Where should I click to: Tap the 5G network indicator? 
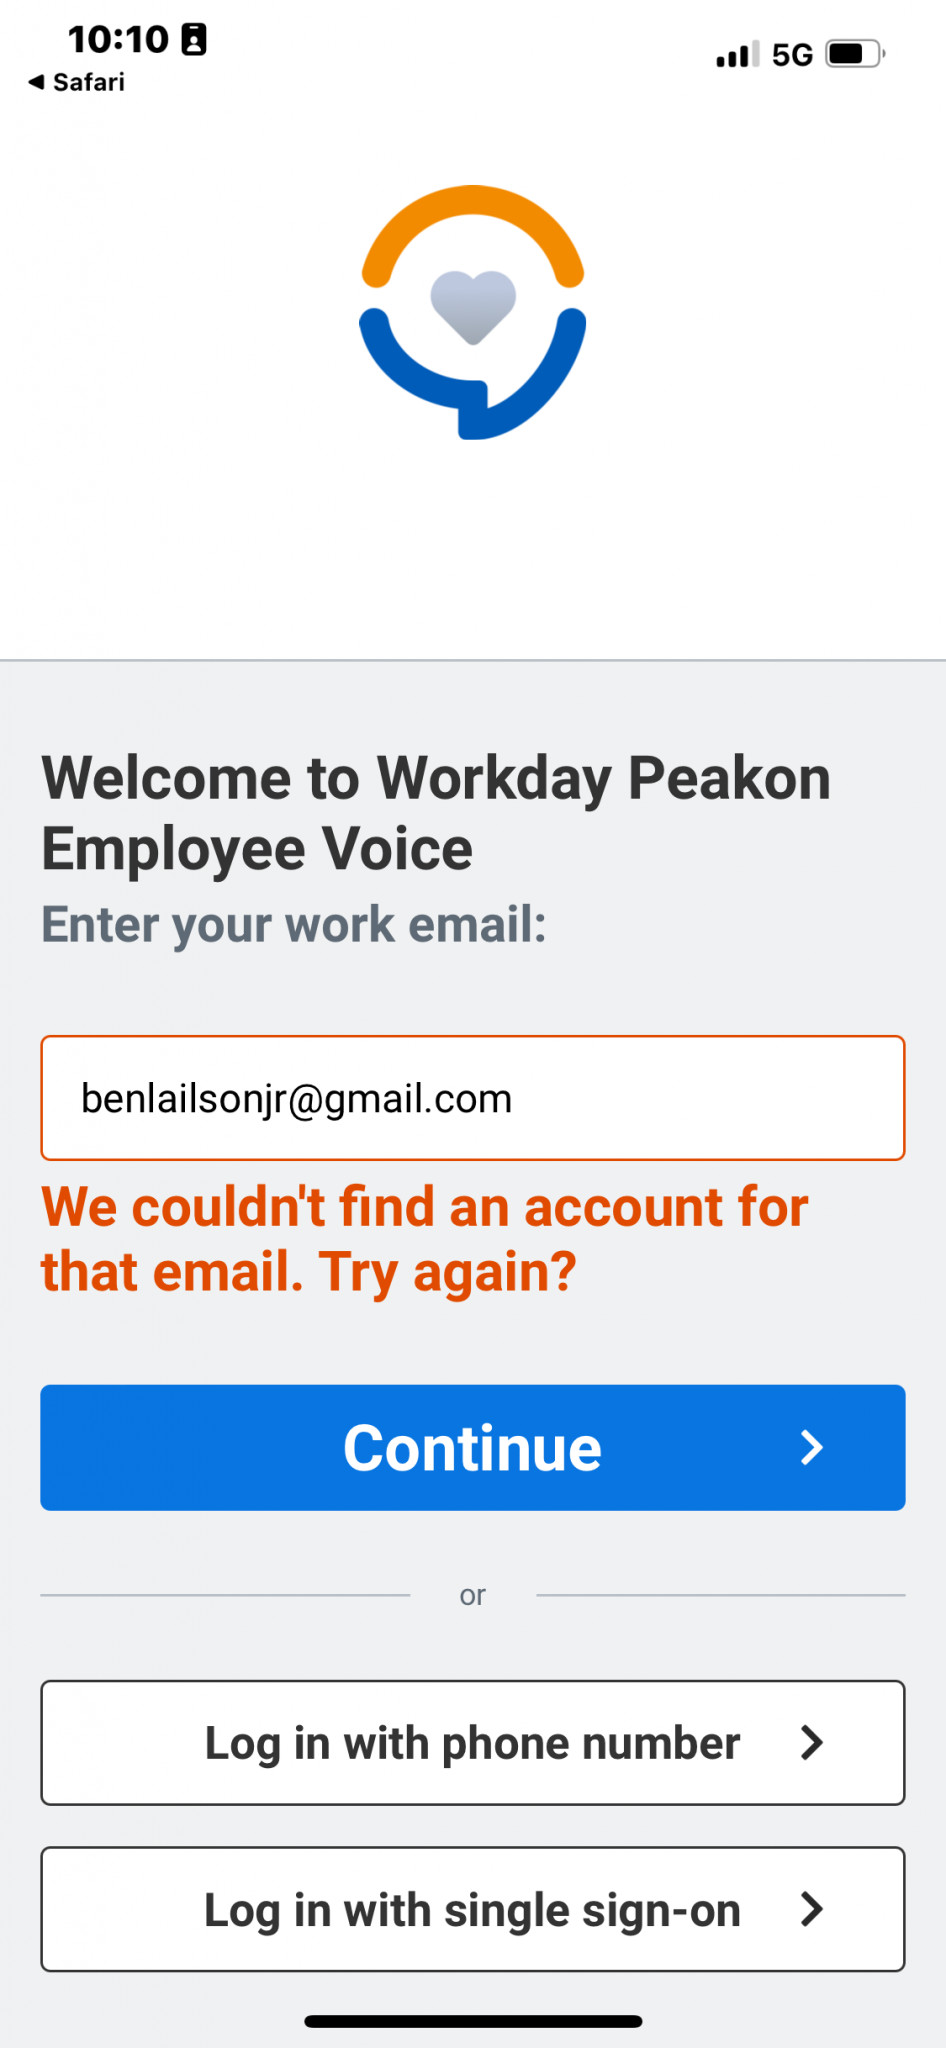coord(792,55)
